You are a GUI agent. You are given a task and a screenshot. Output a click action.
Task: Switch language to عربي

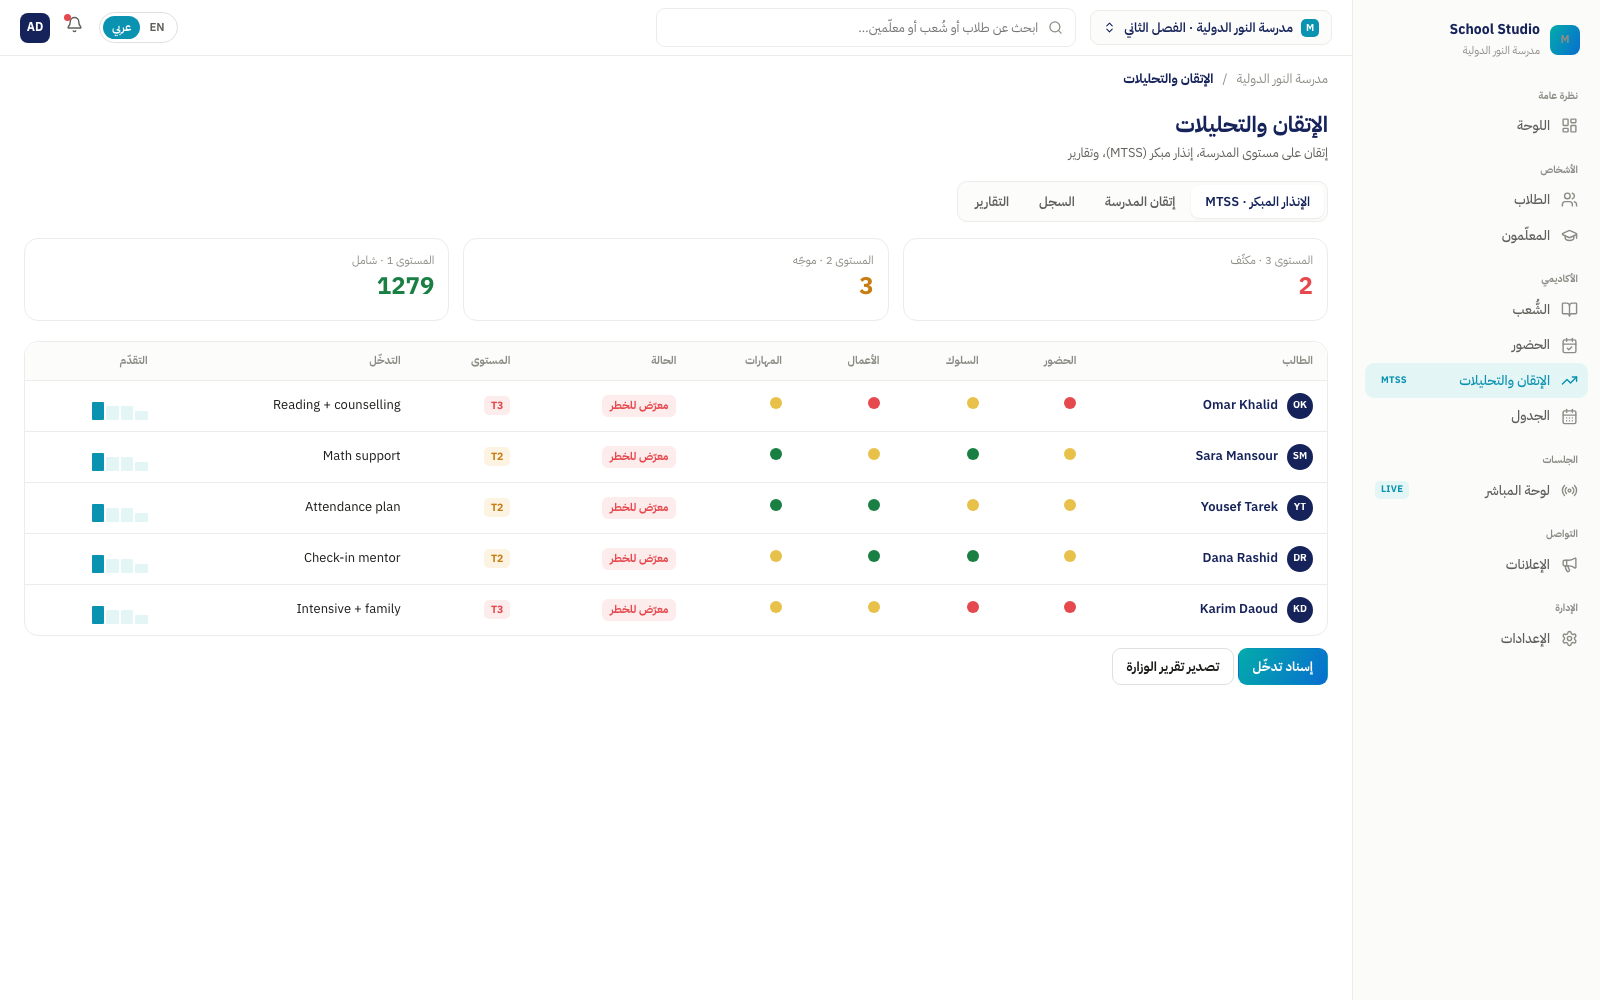122,28
